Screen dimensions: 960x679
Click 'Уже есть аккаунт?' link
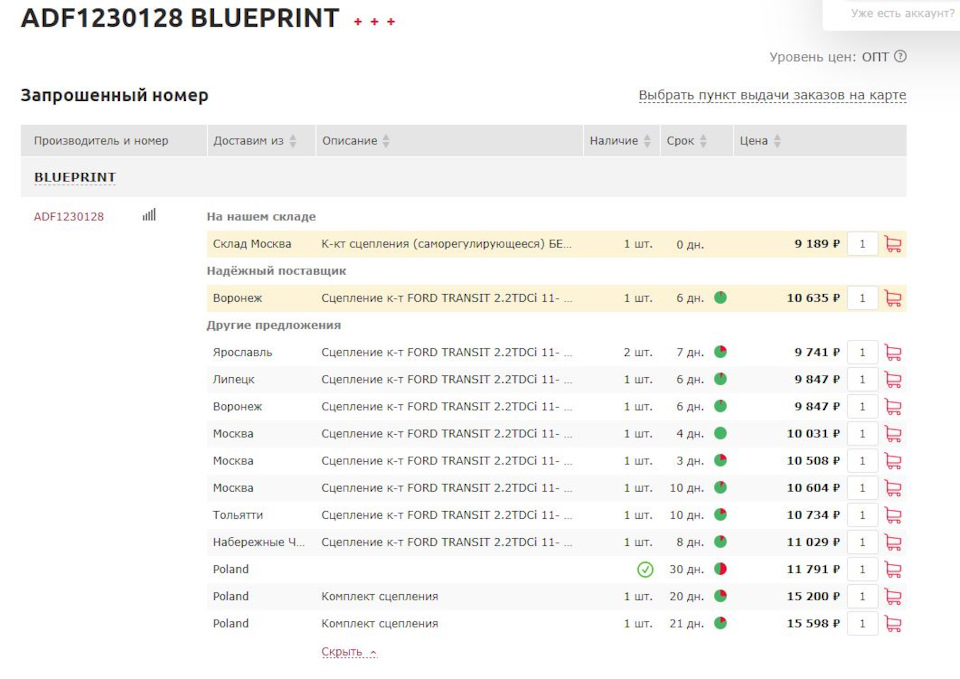[x=902, y=13]
